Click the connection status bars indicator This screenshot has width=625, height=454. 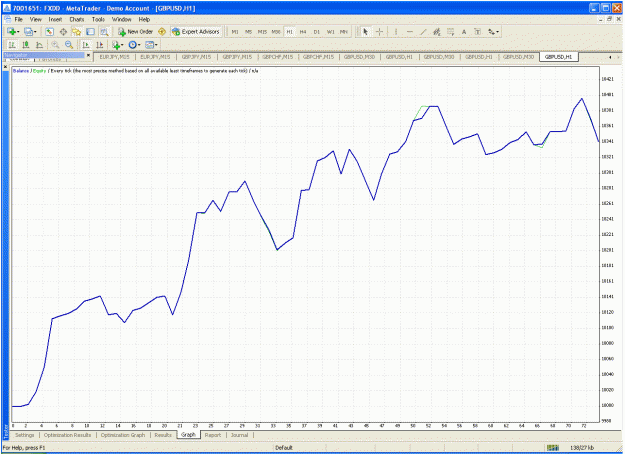click(552, 448)
